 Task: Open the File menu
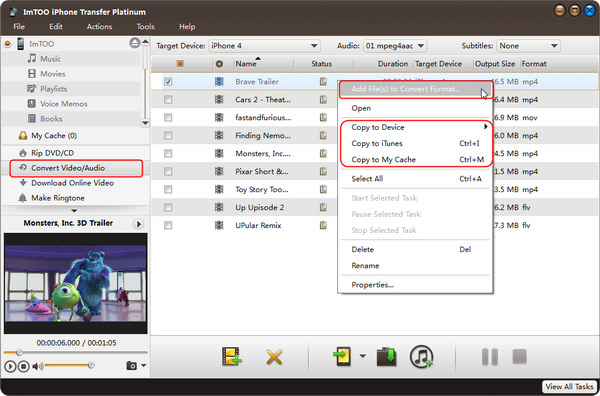(19, 27)
